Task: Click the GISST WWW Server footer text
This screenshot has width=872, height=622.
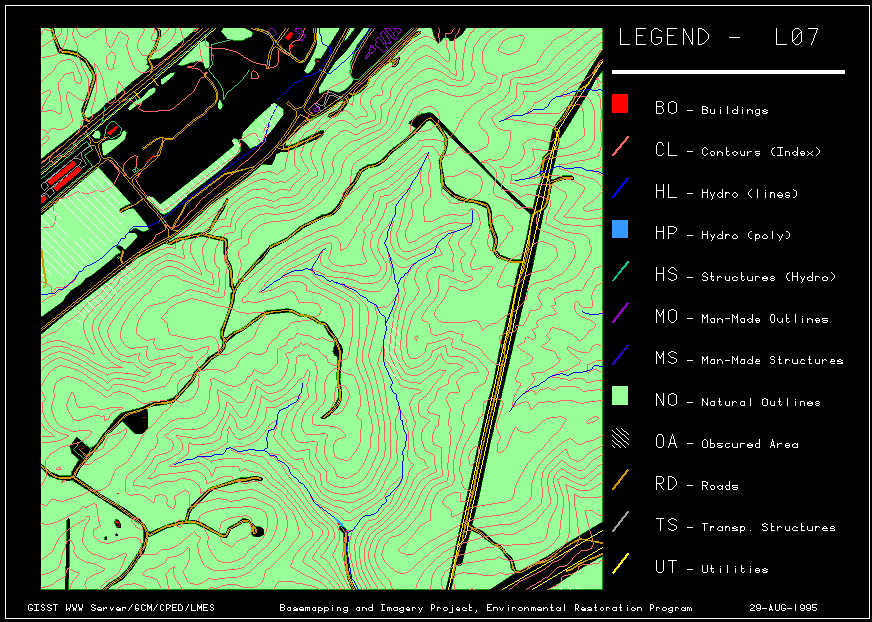Action: tap(121, 608)
